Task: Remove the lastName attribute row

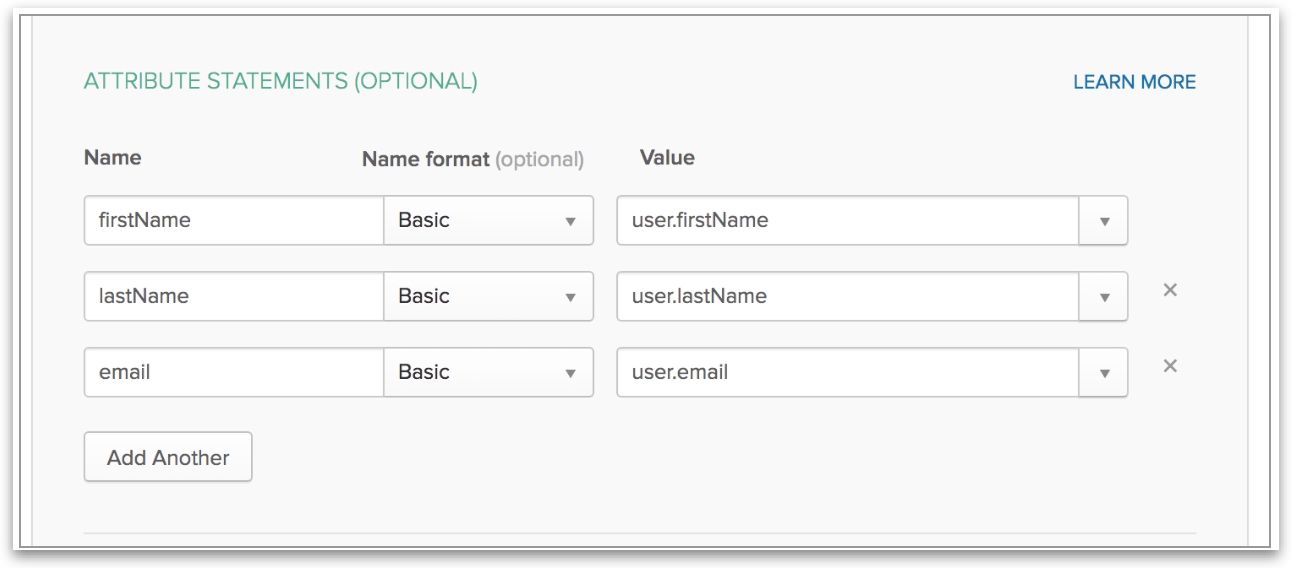Action: [x=1170, y=290]
